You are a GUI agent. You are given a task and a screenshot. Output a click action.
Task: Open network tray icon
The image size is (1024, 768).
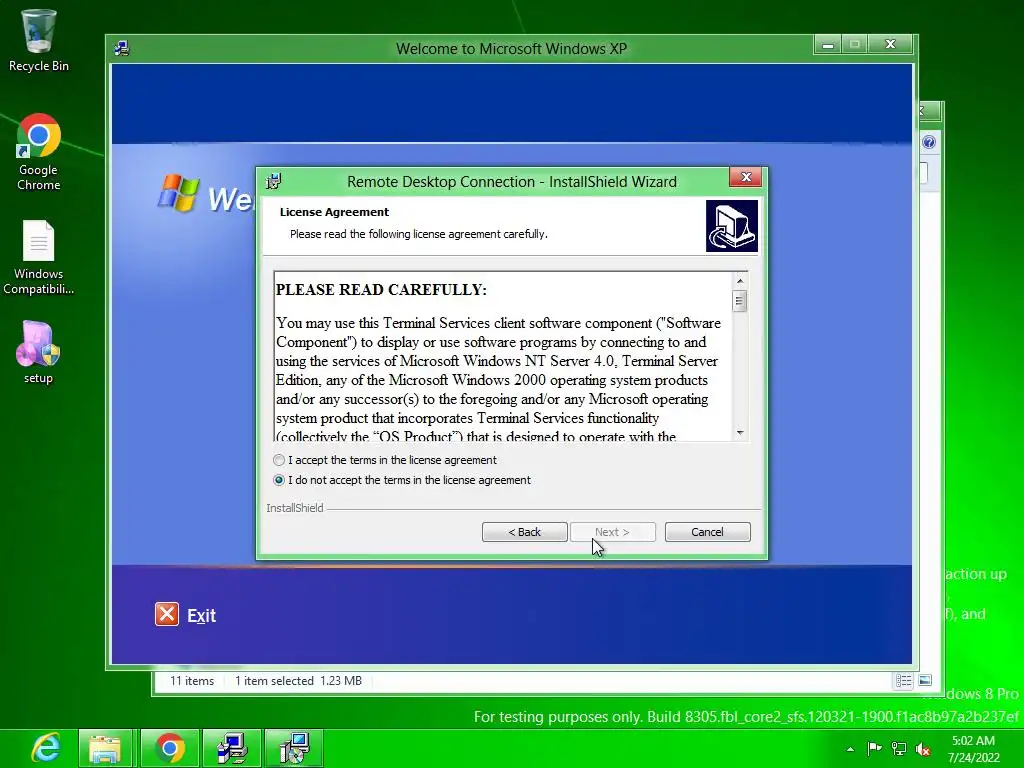point(899,749)
